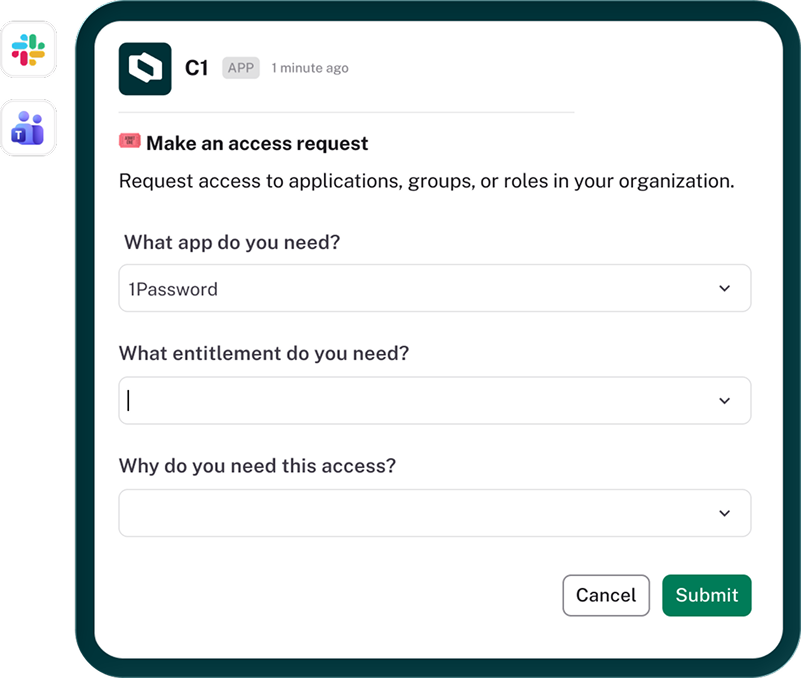
Task: Submit the access request
Action: coord(706,595)
